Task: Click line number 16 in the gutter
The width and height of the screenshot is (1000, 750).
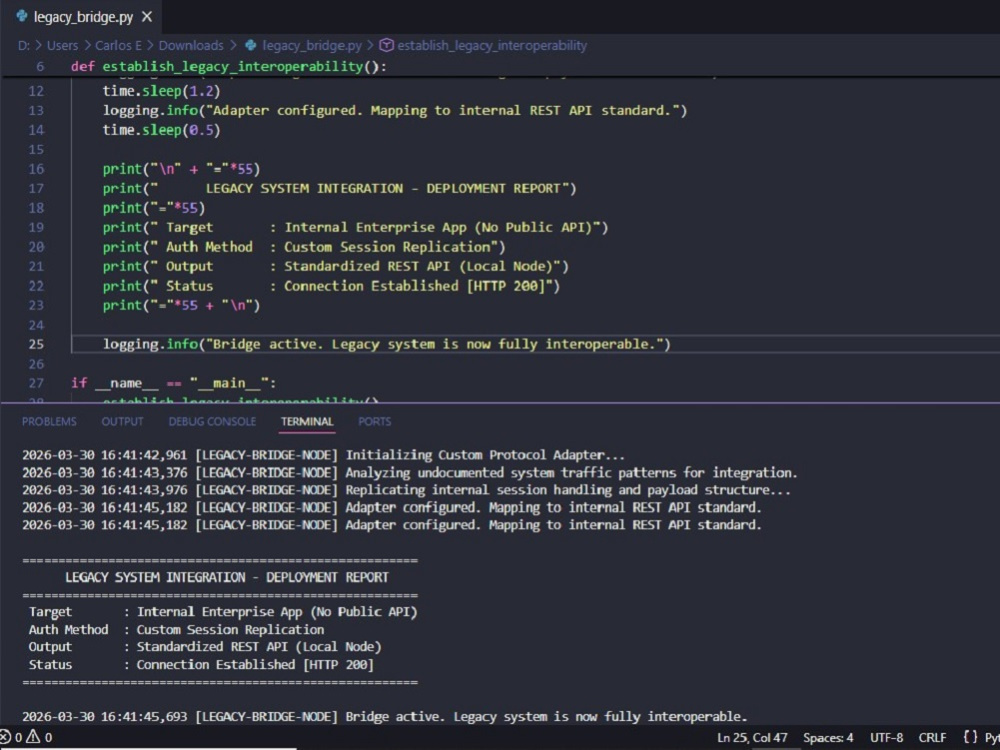Action: [36, 169]
